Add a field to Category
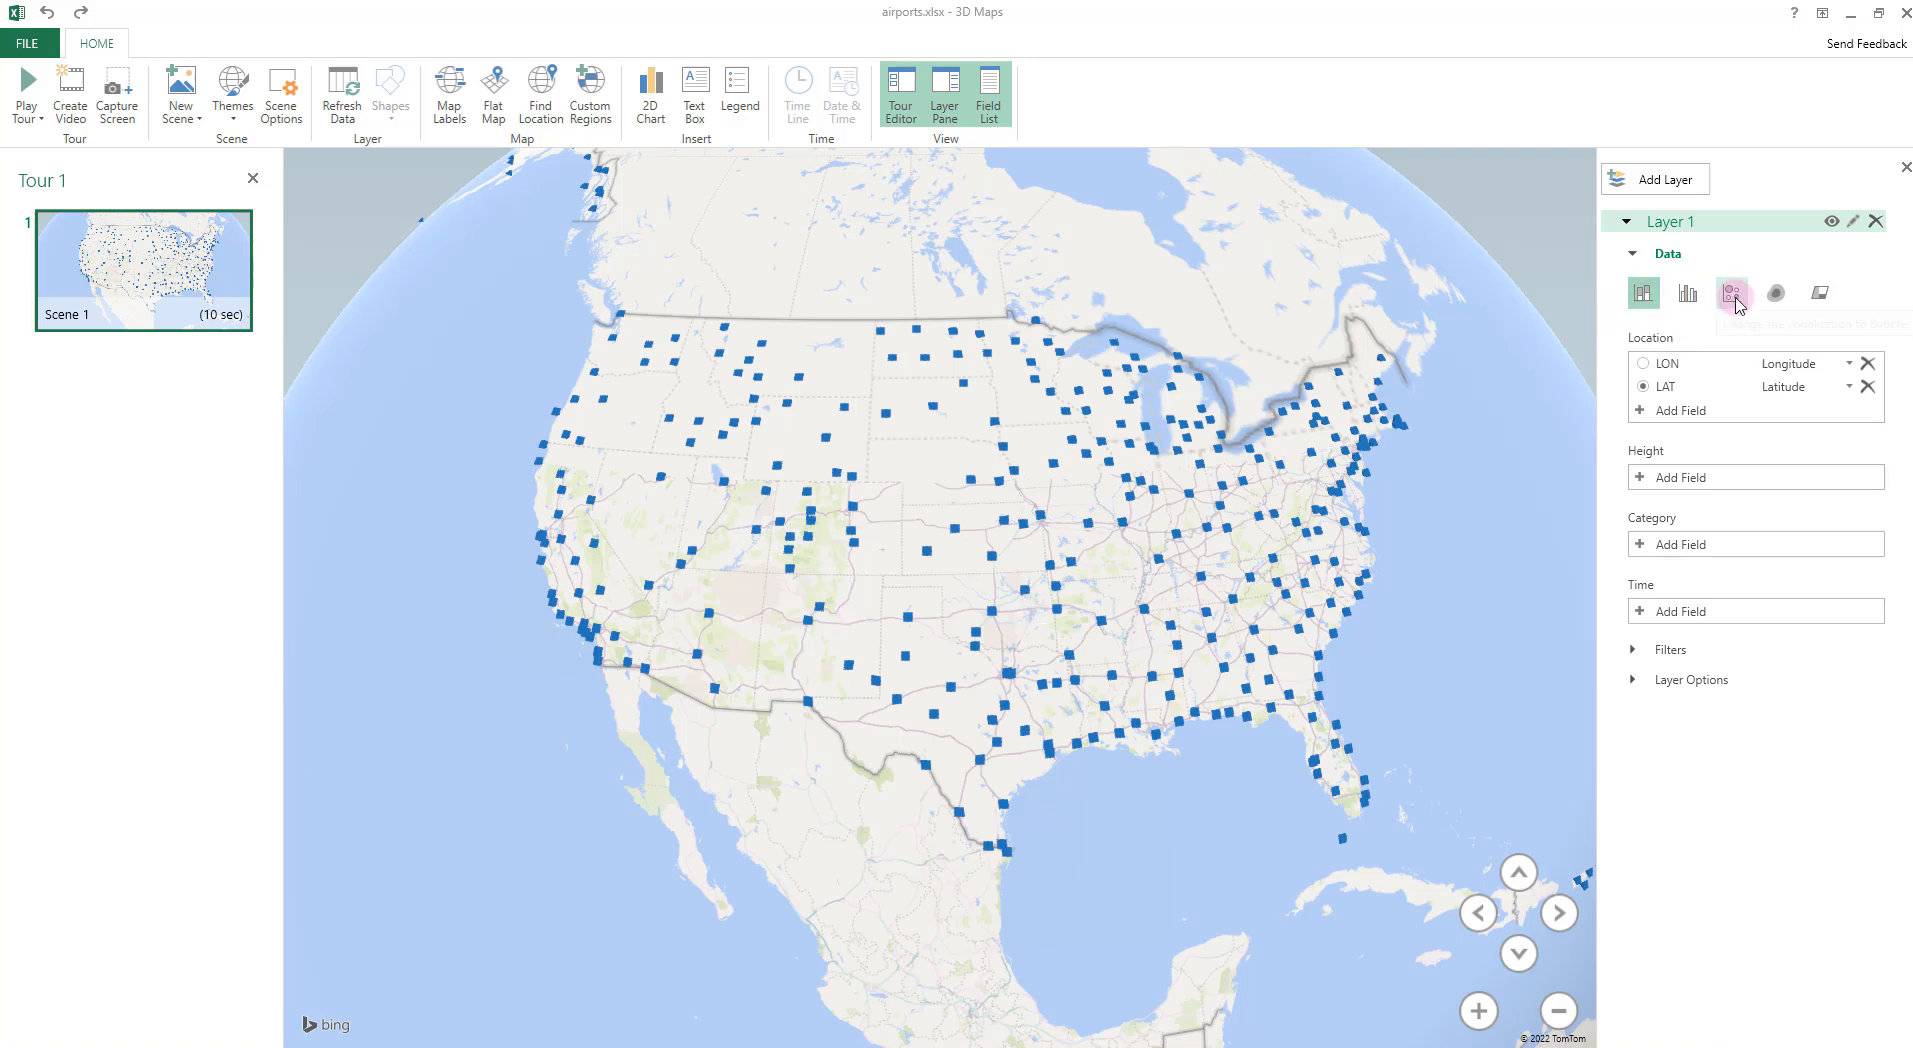 [x=1756, y=544]
